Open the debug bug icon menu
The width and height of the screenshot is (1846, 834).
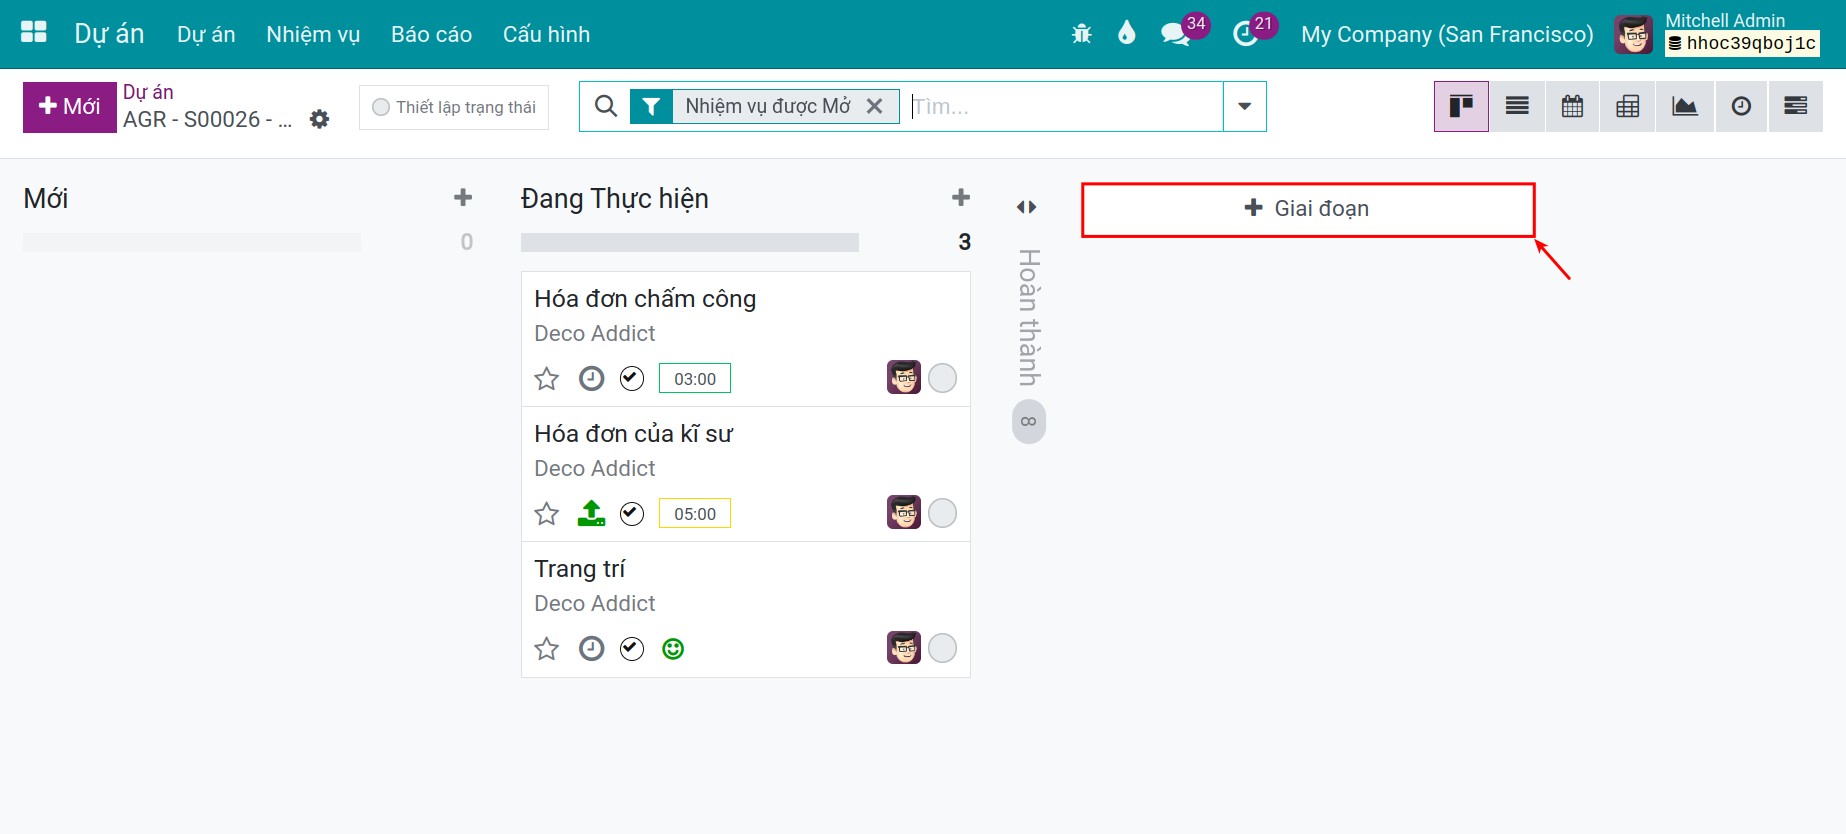tap(1082, 34)
